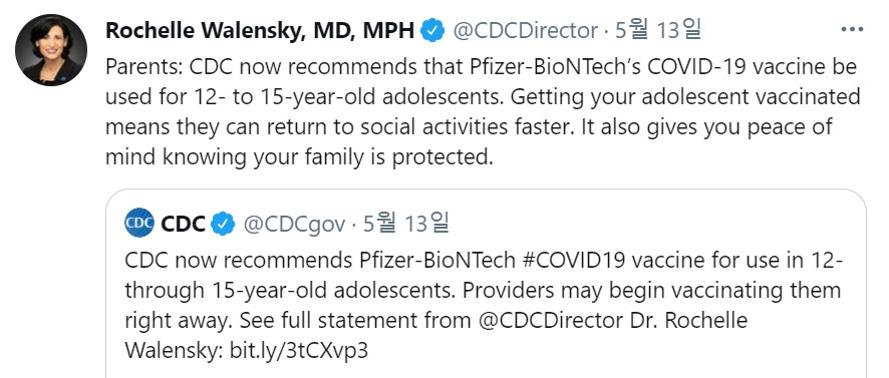Viewport: 889px width, 378px height.
Task: Click the verified badge beside Rochelle Walensky
Action: (432, 30)
